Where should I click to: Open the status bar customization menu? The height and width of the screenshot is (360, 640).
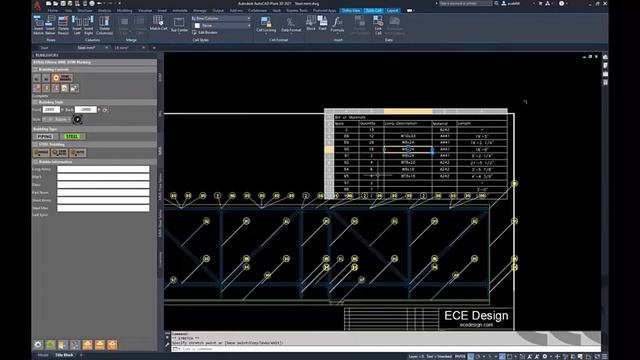tap(604, 357)
